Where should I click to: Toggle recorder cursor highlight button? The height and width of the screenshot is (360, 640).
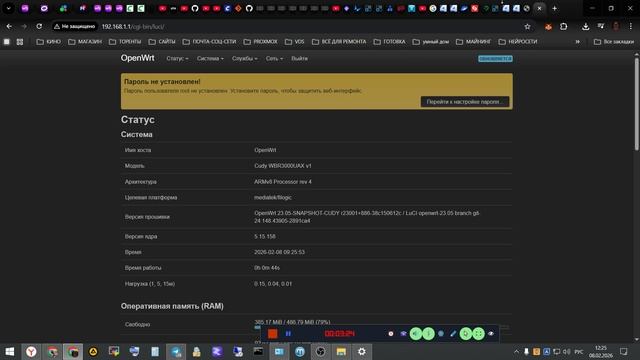coord(466,333)
